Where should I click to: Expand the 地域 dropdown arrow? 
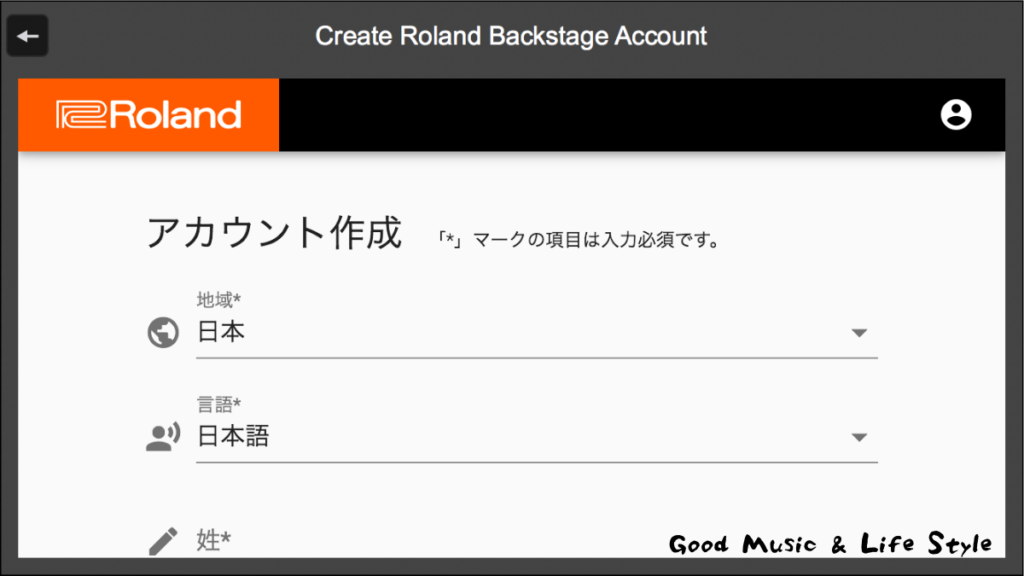point(859,333)
